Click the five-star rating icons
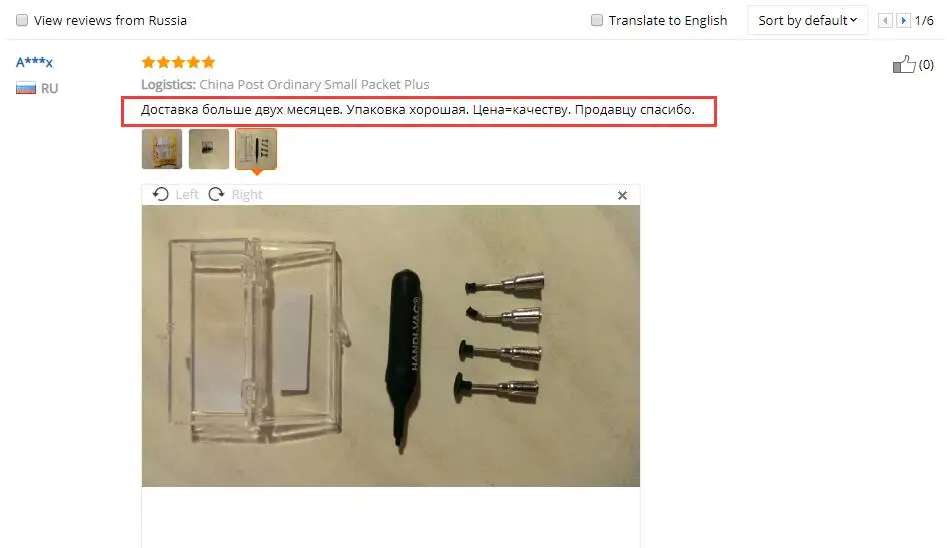 point(178,62)
